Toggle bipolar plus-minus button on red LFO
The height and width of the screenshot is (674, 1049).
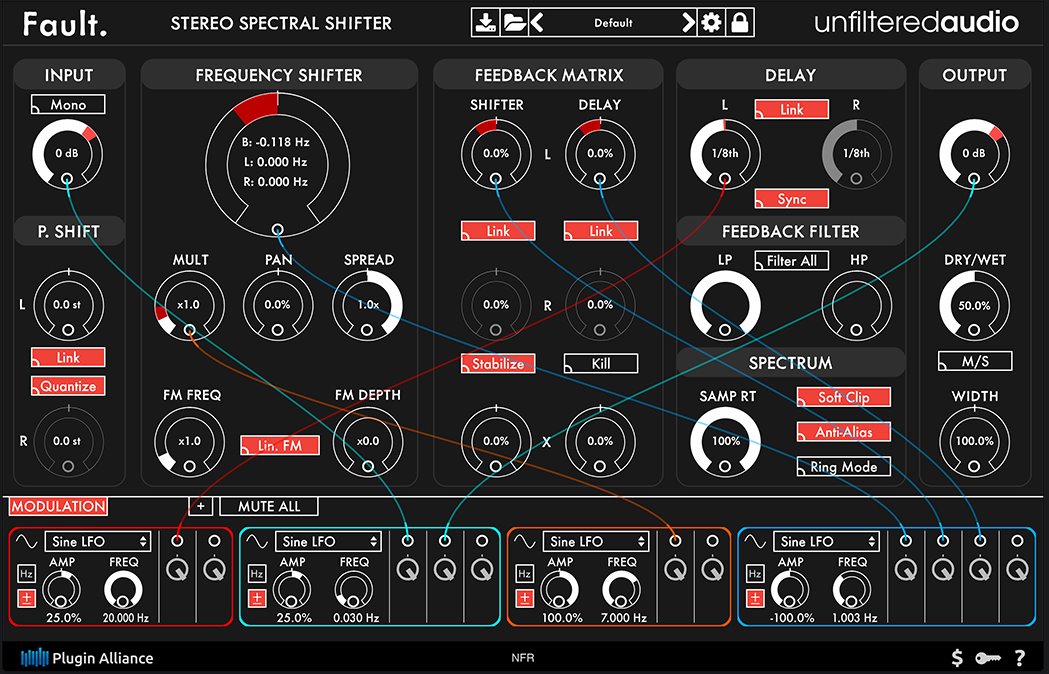click(27, 598)
